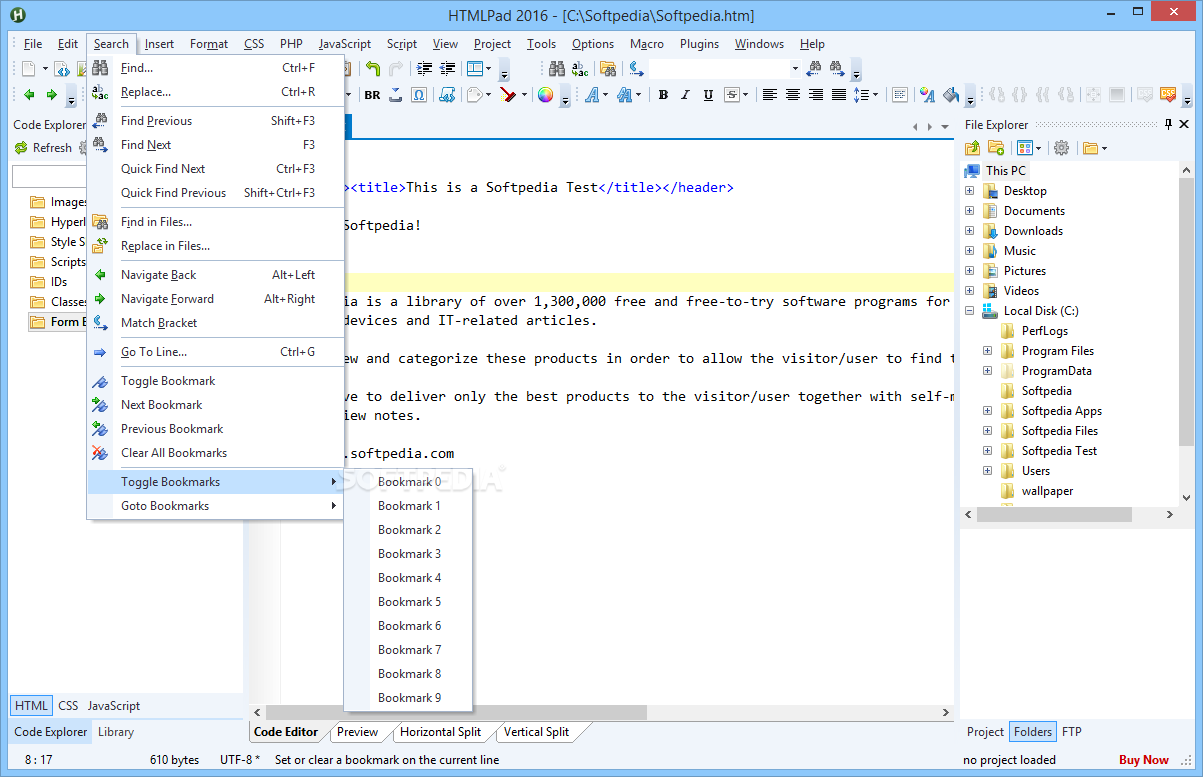The height and width of the screenshot is (777, 1203).
Task: Expand the Users folder node
Action: tap(987, 471)
